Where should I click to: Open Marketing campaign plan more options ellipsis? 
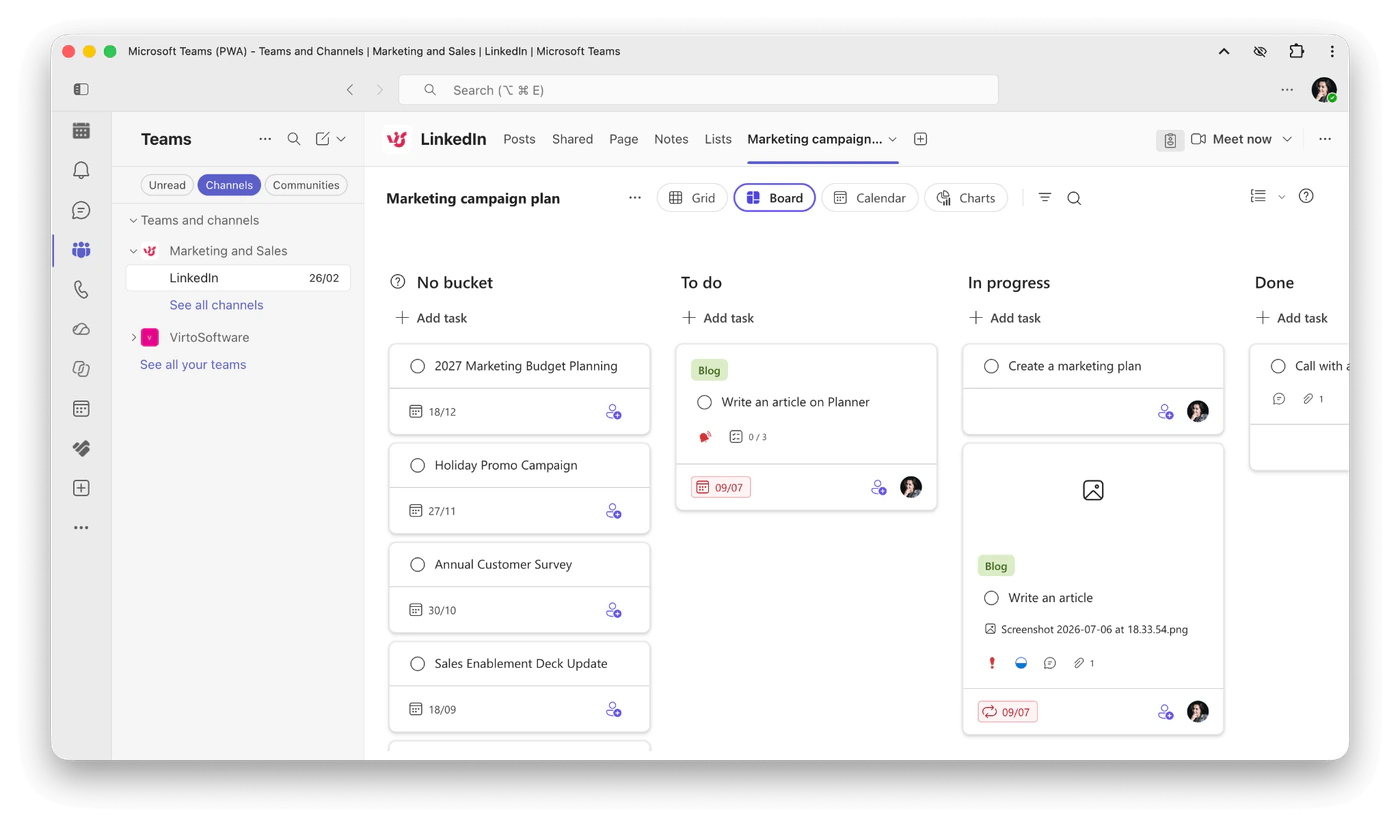coord(635,198)
